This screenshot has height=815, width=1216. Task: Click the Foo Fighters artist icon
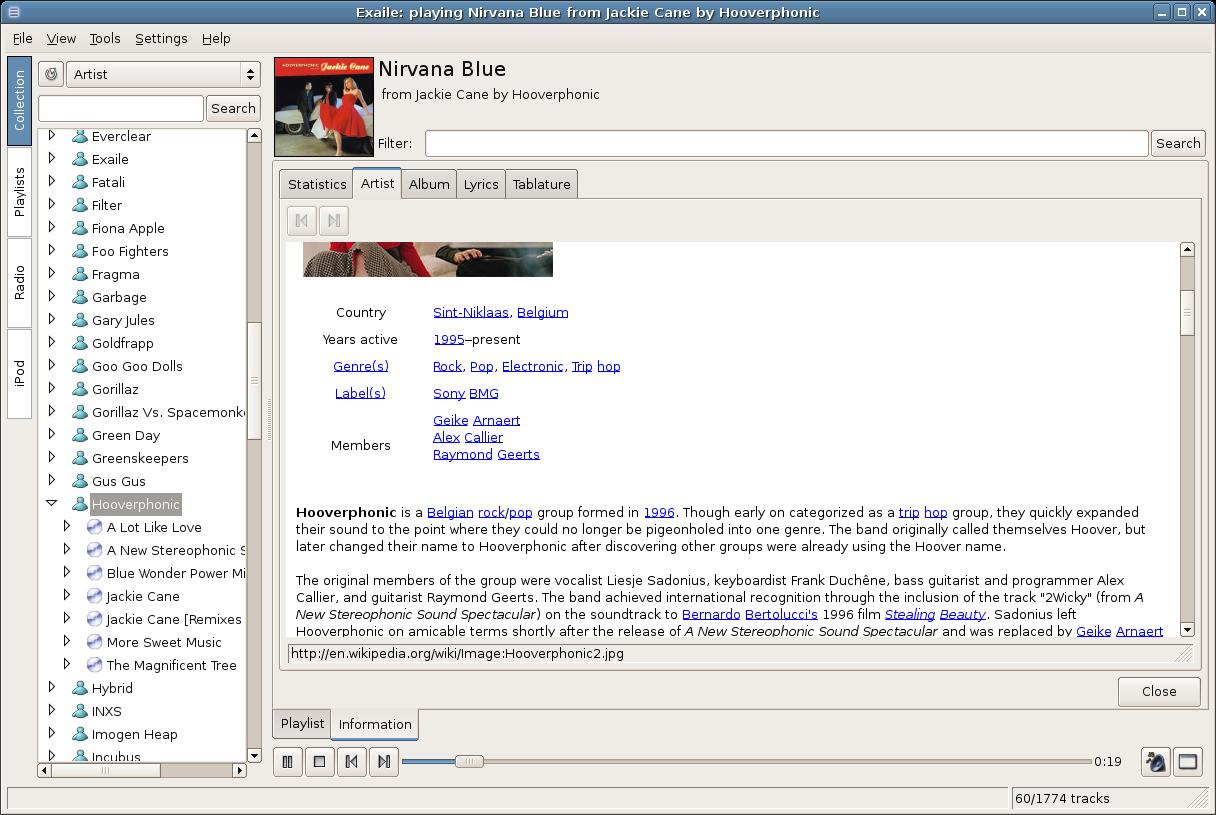(79, 251)
